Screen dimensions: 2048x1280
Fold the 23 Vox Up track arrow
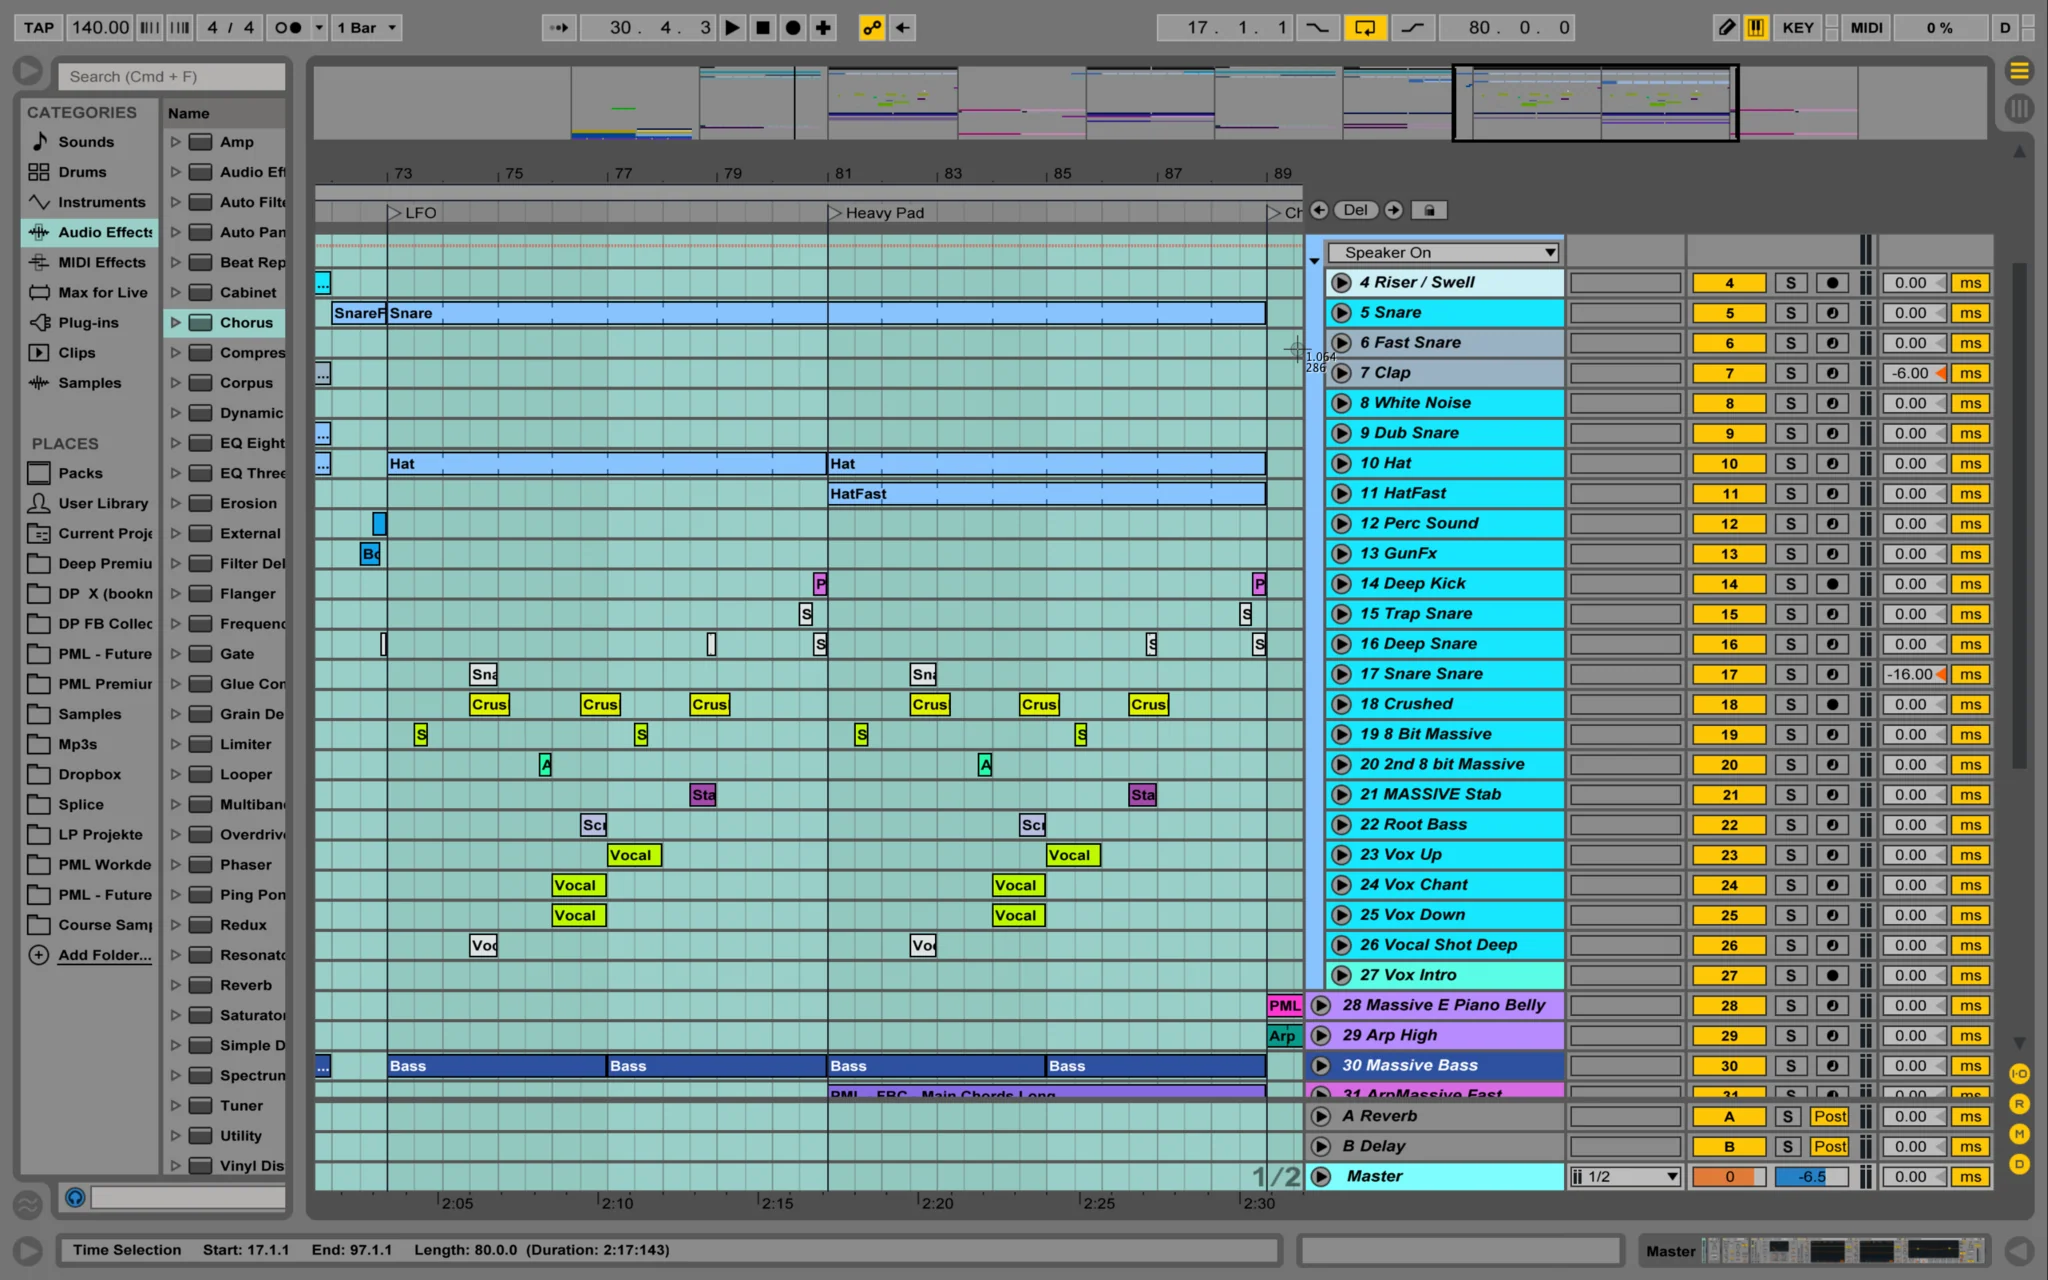pyautogui.click(x=1341, y=855)
